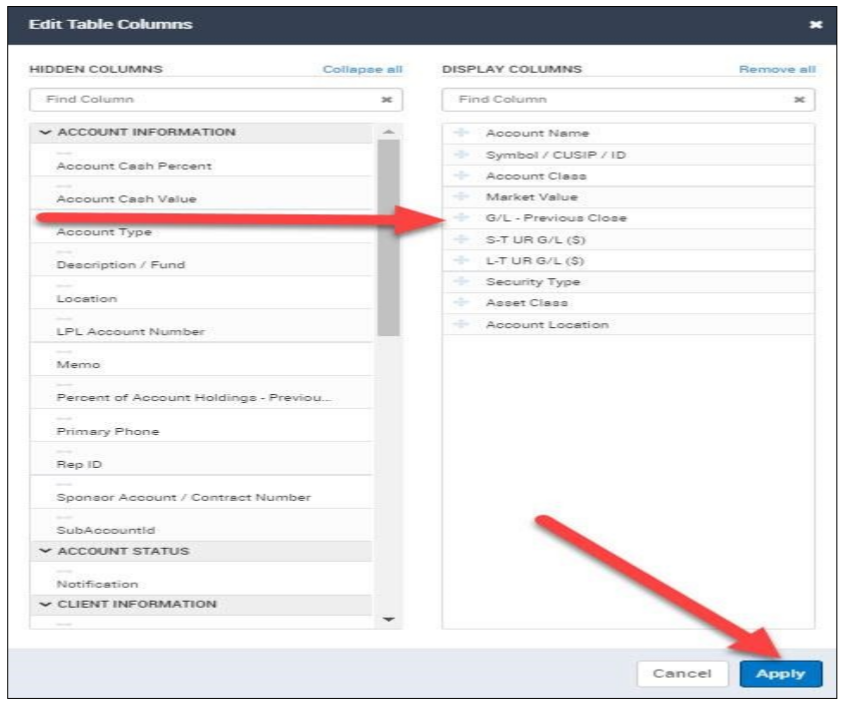Select Primary Phone hidden column
The width and height of the screenshot is (844, 707).
pyautogui.click(x=201, y=426)
